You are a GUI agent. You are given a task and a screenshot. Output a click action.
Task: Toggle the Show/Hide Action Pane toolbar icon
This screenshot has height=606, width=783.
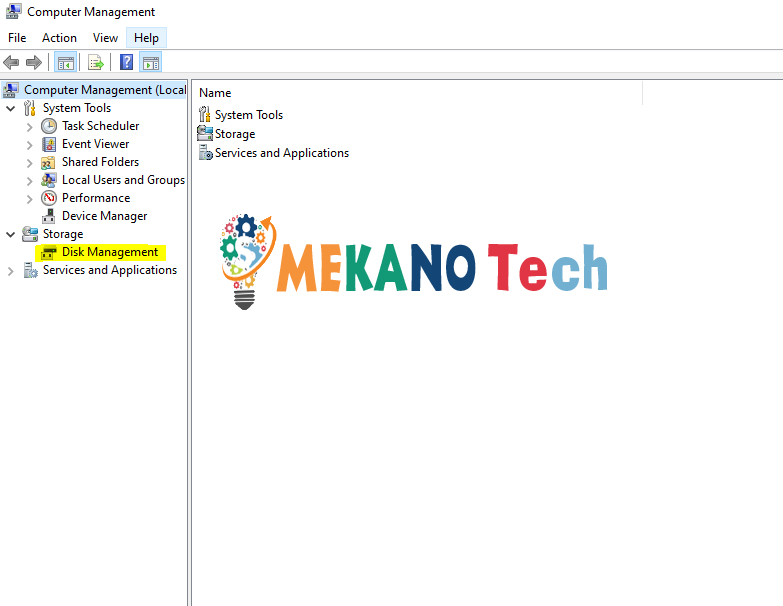coord(151,62)
